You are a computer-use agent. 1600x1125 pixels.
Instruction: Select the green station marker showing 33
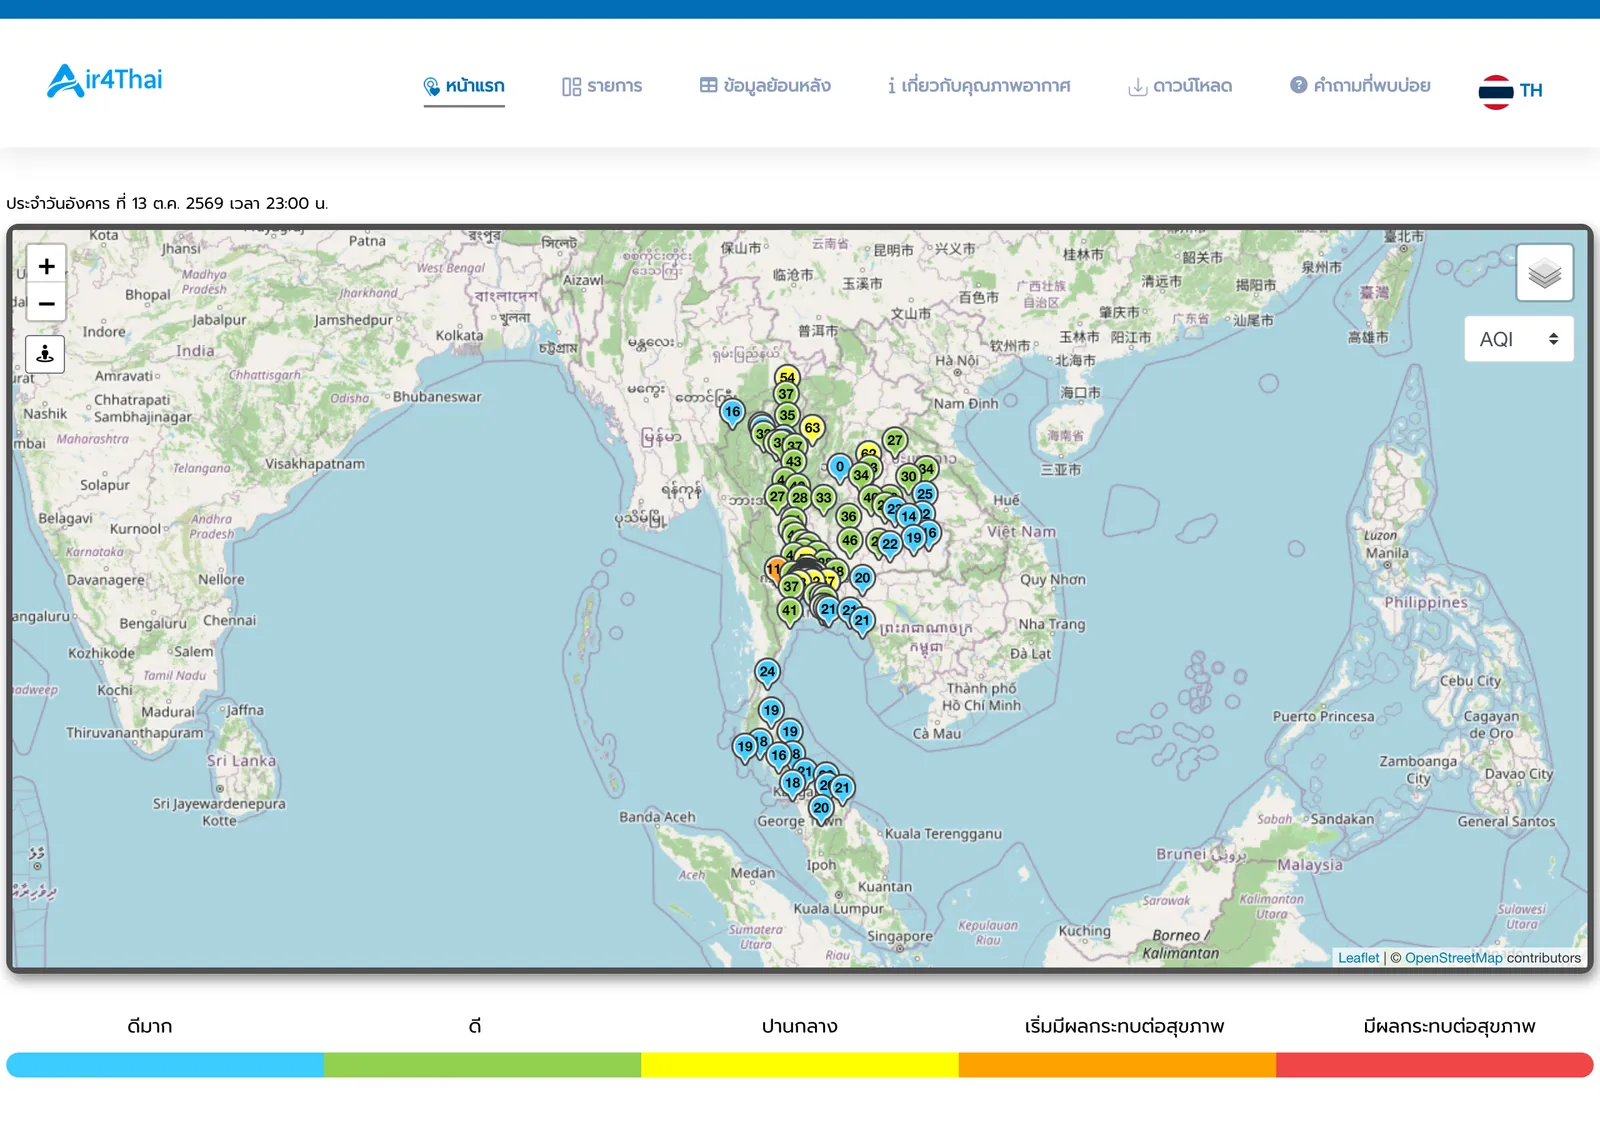pyautogui.click(x=823, y=499)
